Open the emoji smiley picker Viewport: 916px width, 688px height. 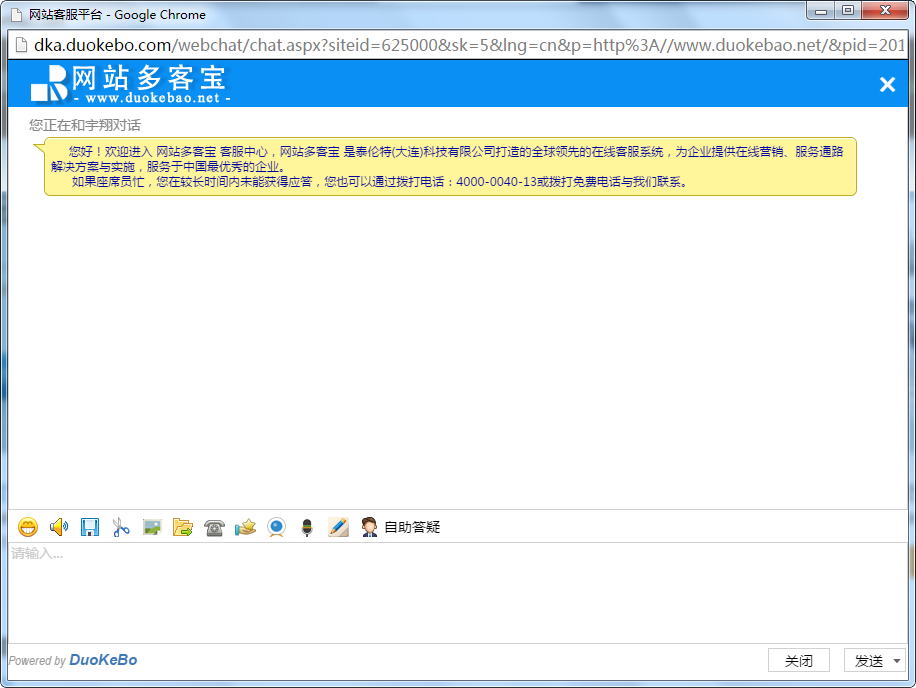coord(28,527)
